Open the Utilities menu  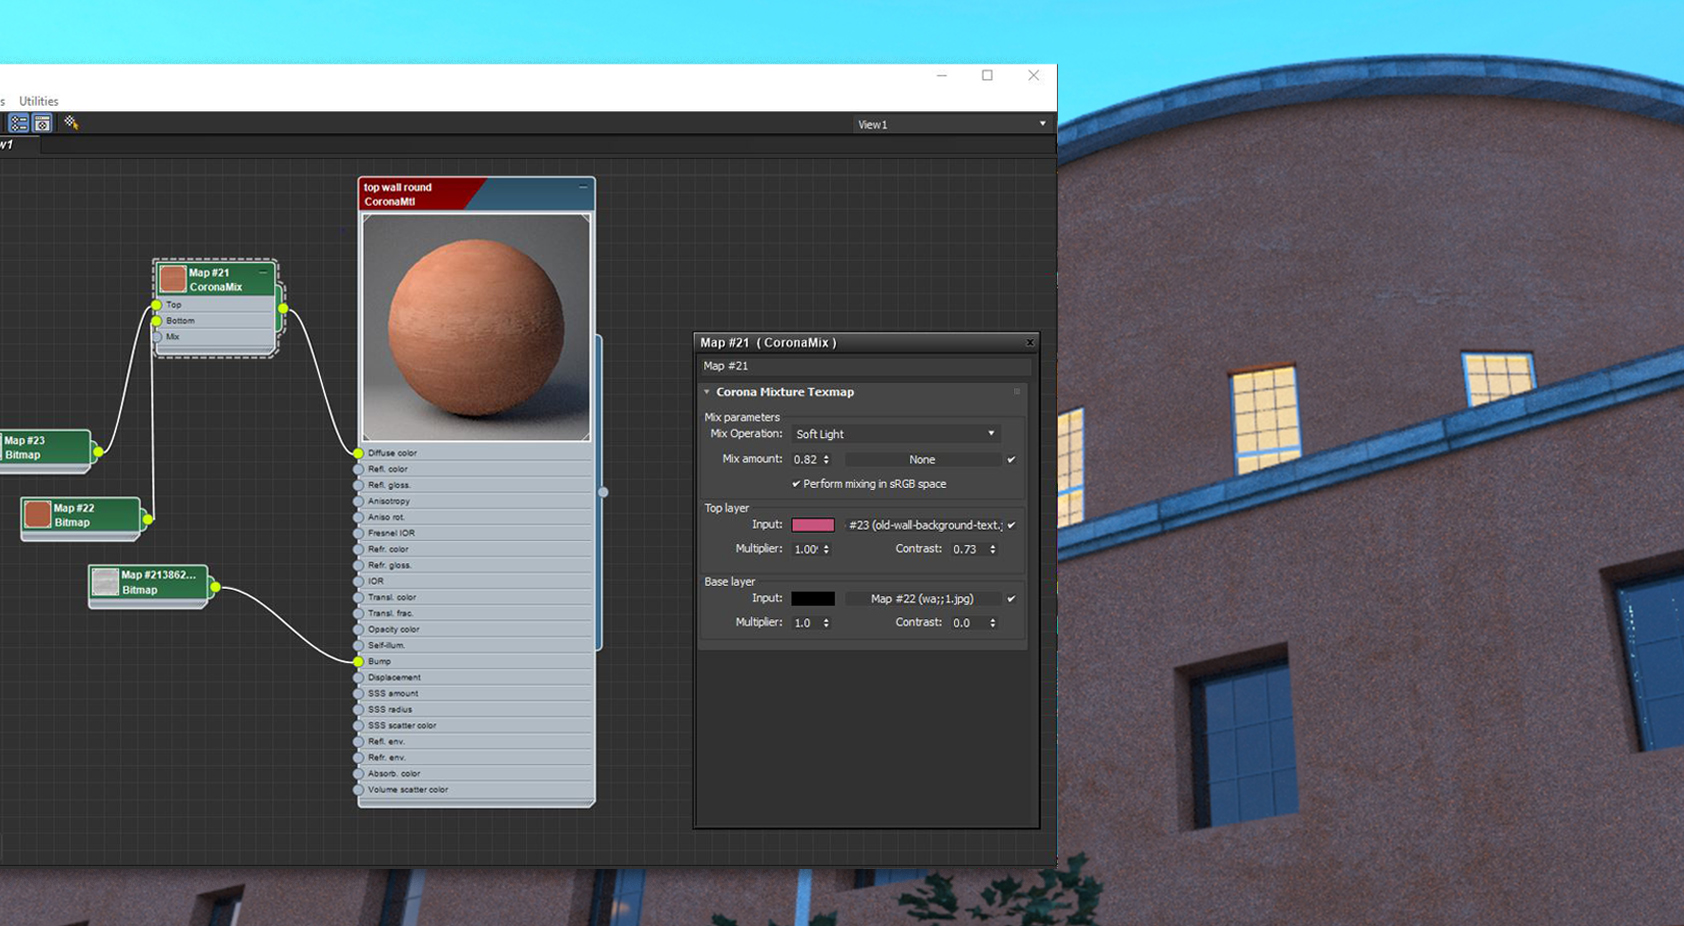pyautogui.click(x=39, y=101)
